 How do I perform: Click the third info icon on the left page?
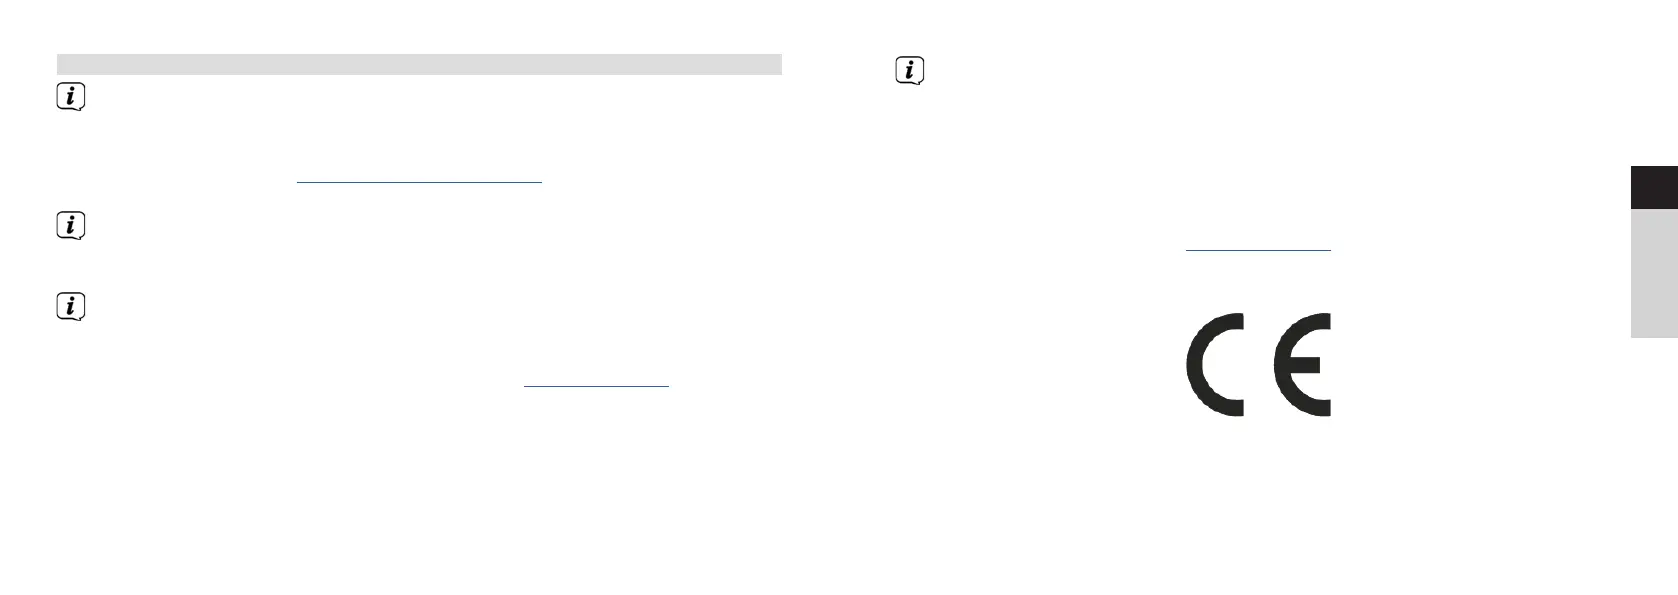[71, 307]
